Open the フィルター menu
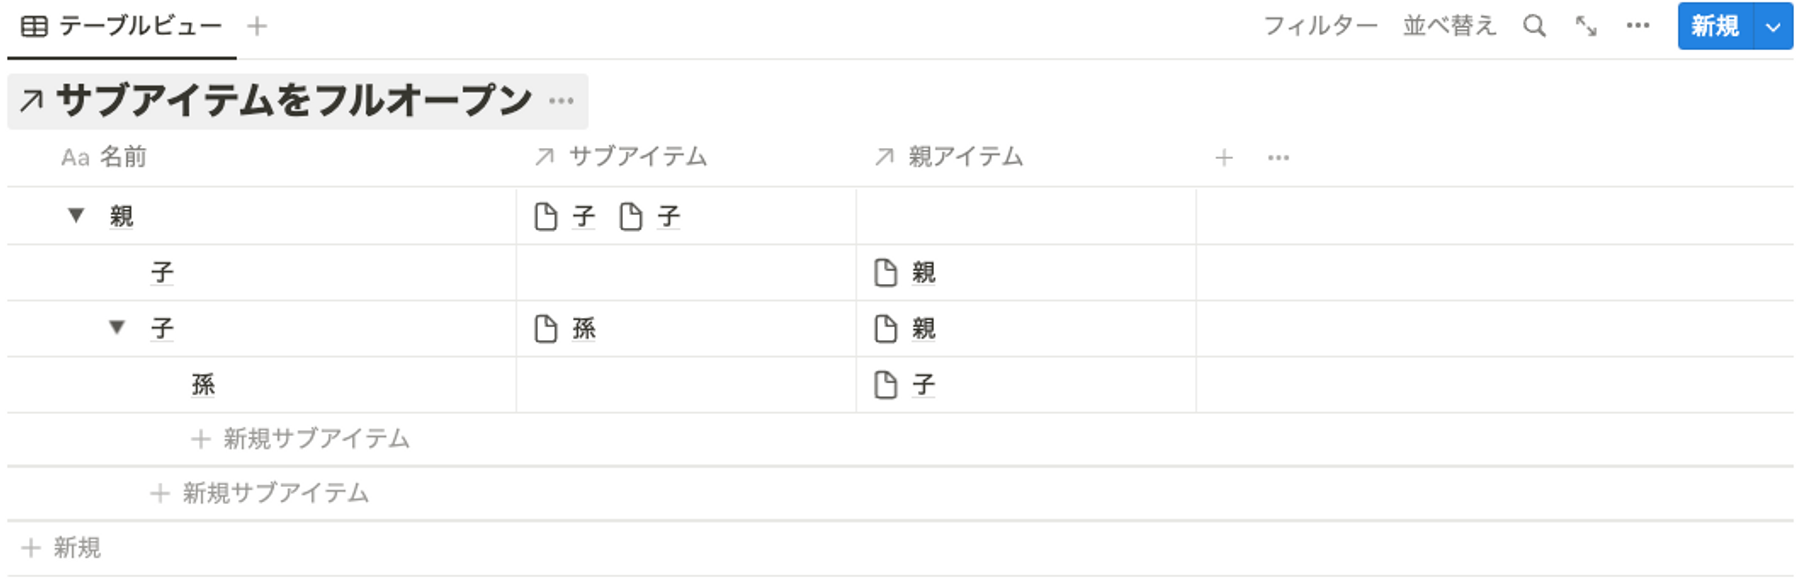This screenshot has width=1800, height=585. click(x=1320, y=26)
